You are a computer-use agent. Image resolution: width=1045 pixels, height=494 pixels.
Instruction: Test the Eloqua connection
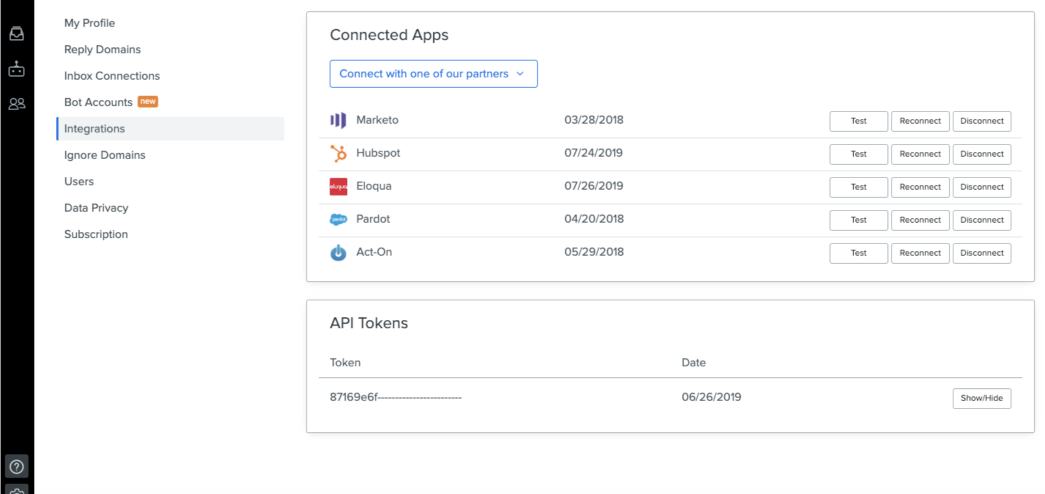(x=858, y=187)
